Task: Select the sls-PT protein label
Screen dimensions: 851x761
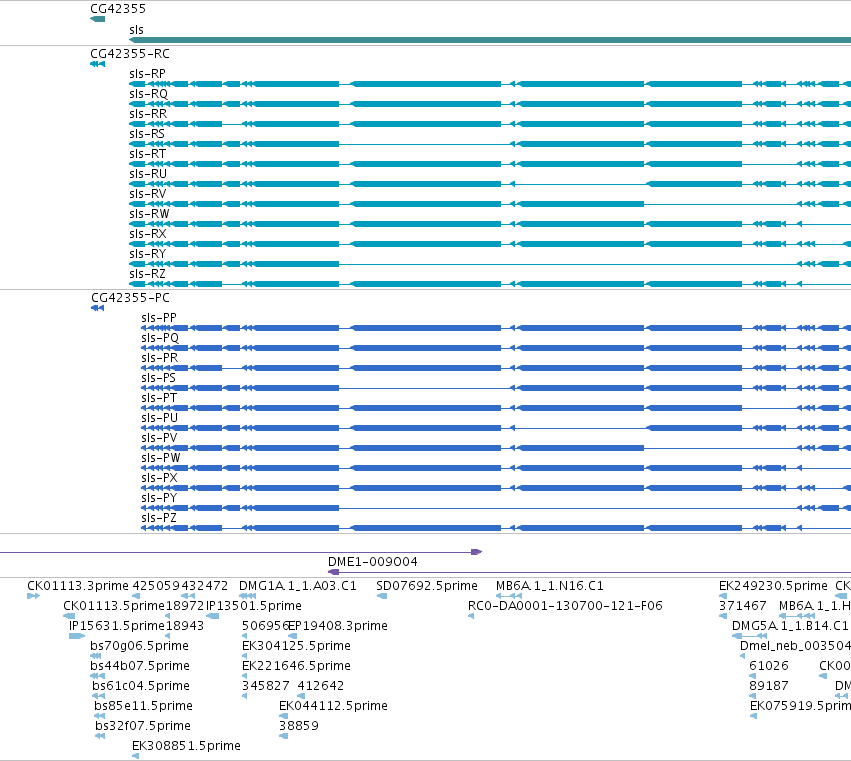Action: pos(159,398)
